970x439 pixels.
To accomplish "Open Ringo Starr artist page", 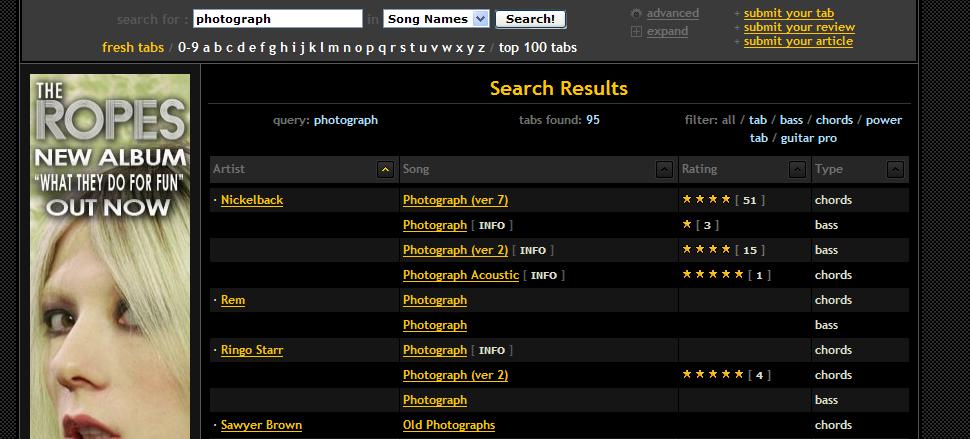I will click(252, 351).
